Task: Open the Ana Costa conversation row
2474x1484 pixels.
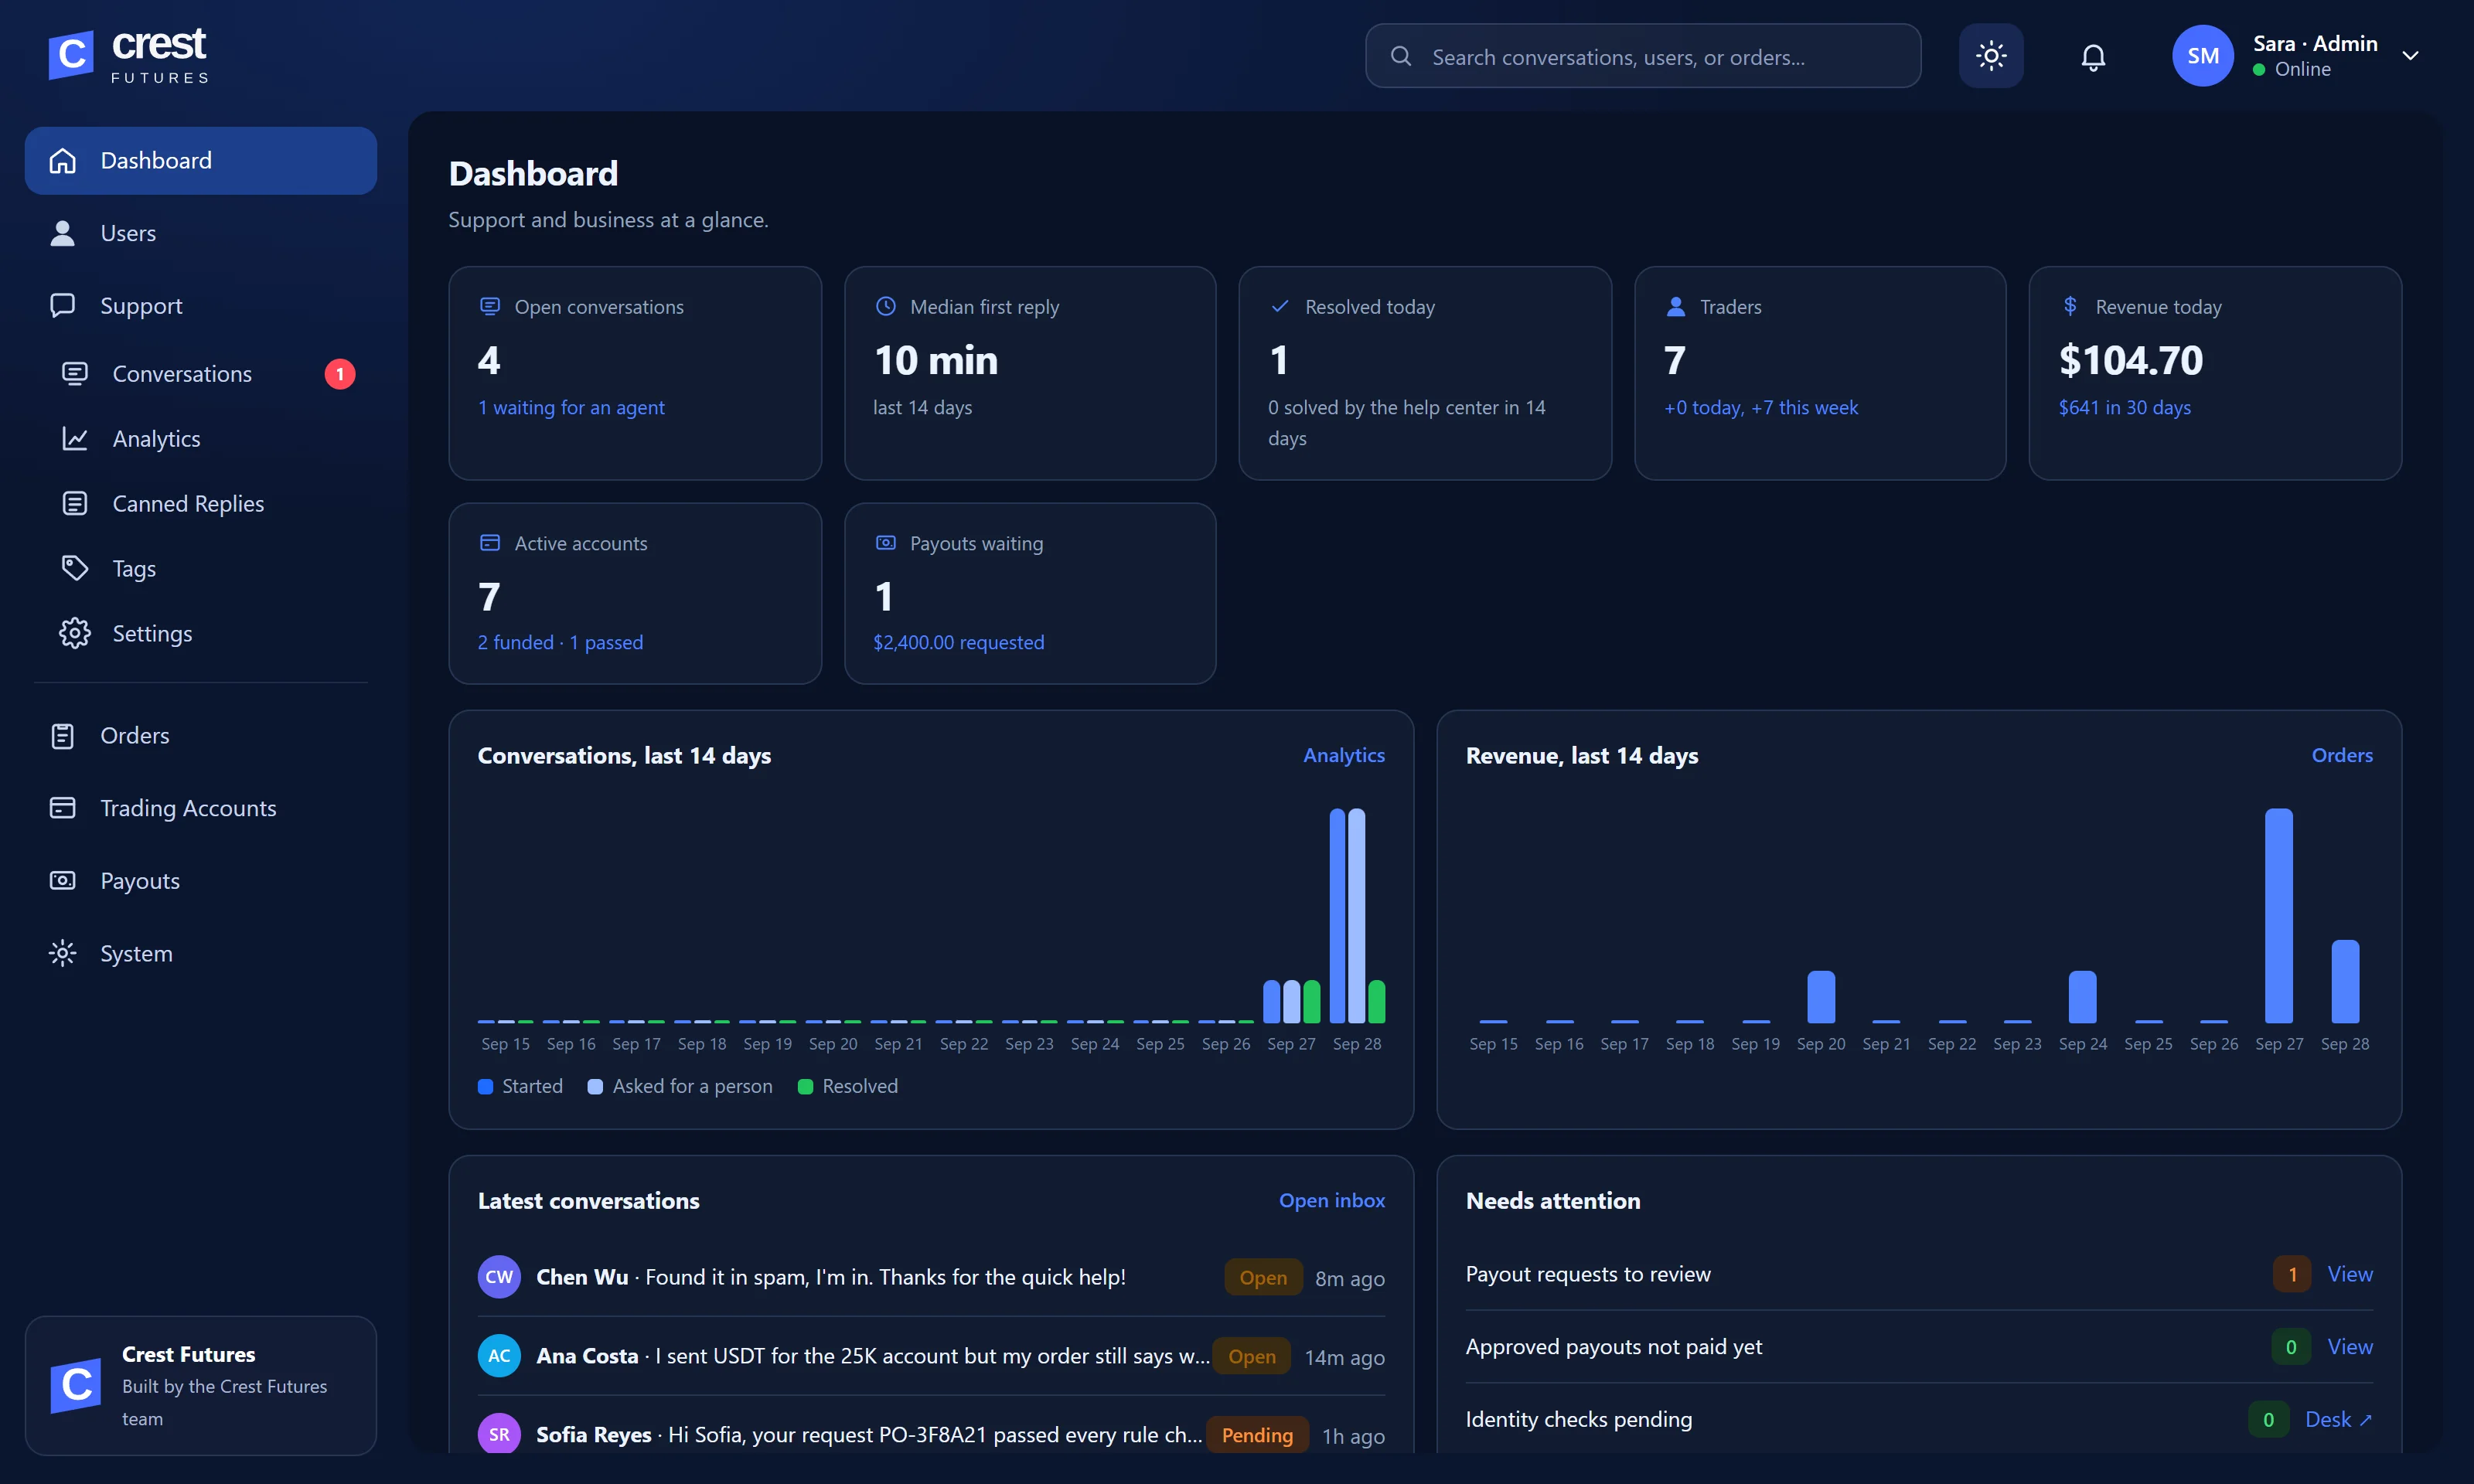Action: [x=931, y=1357]
